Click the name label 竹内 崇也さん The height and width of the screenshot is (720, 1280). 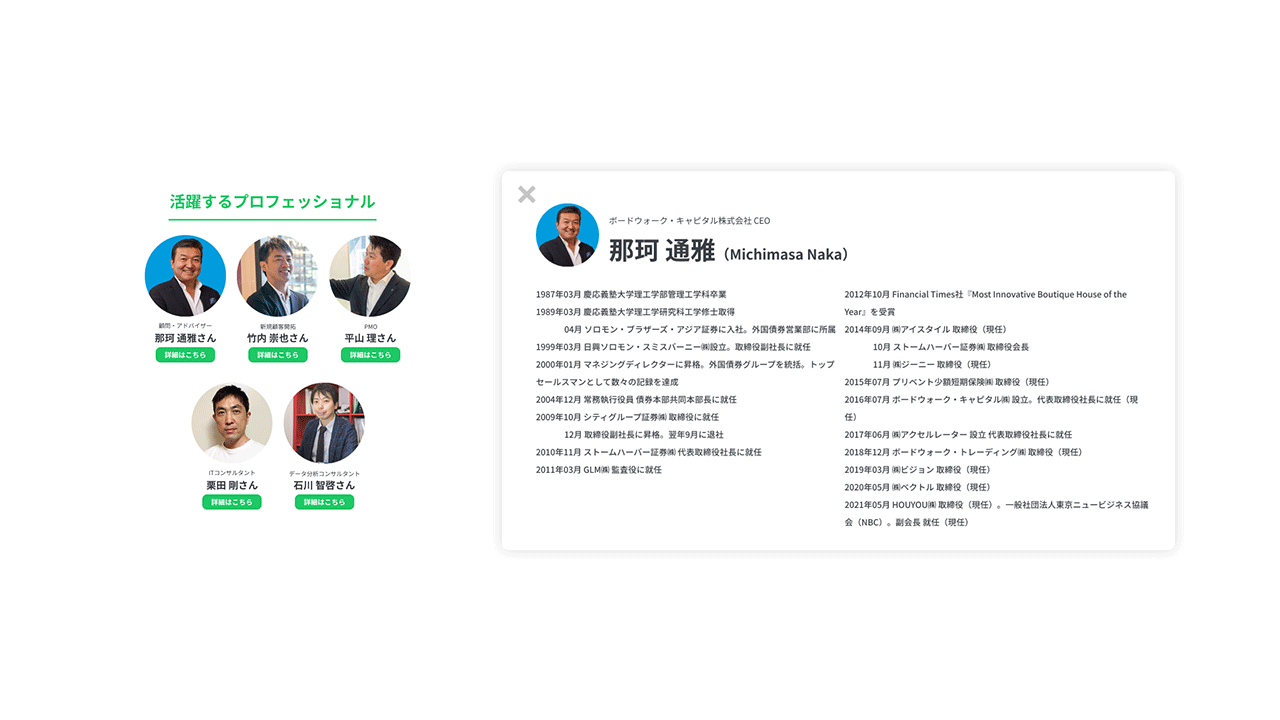(278, 338)
